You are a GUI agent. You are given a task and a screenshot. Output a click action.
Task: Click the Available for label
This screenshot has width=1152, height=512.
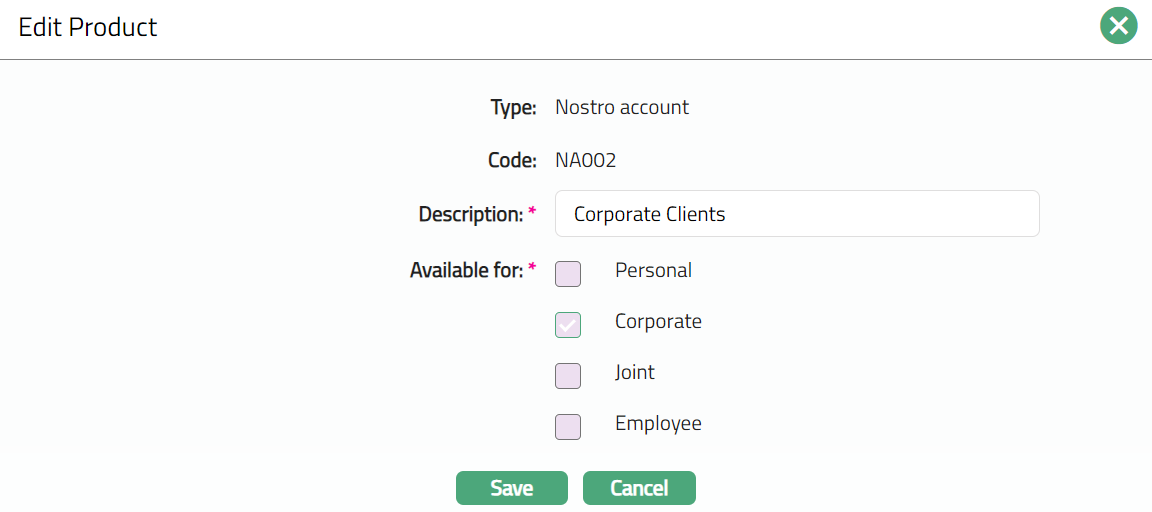click(x=466, y=270)
